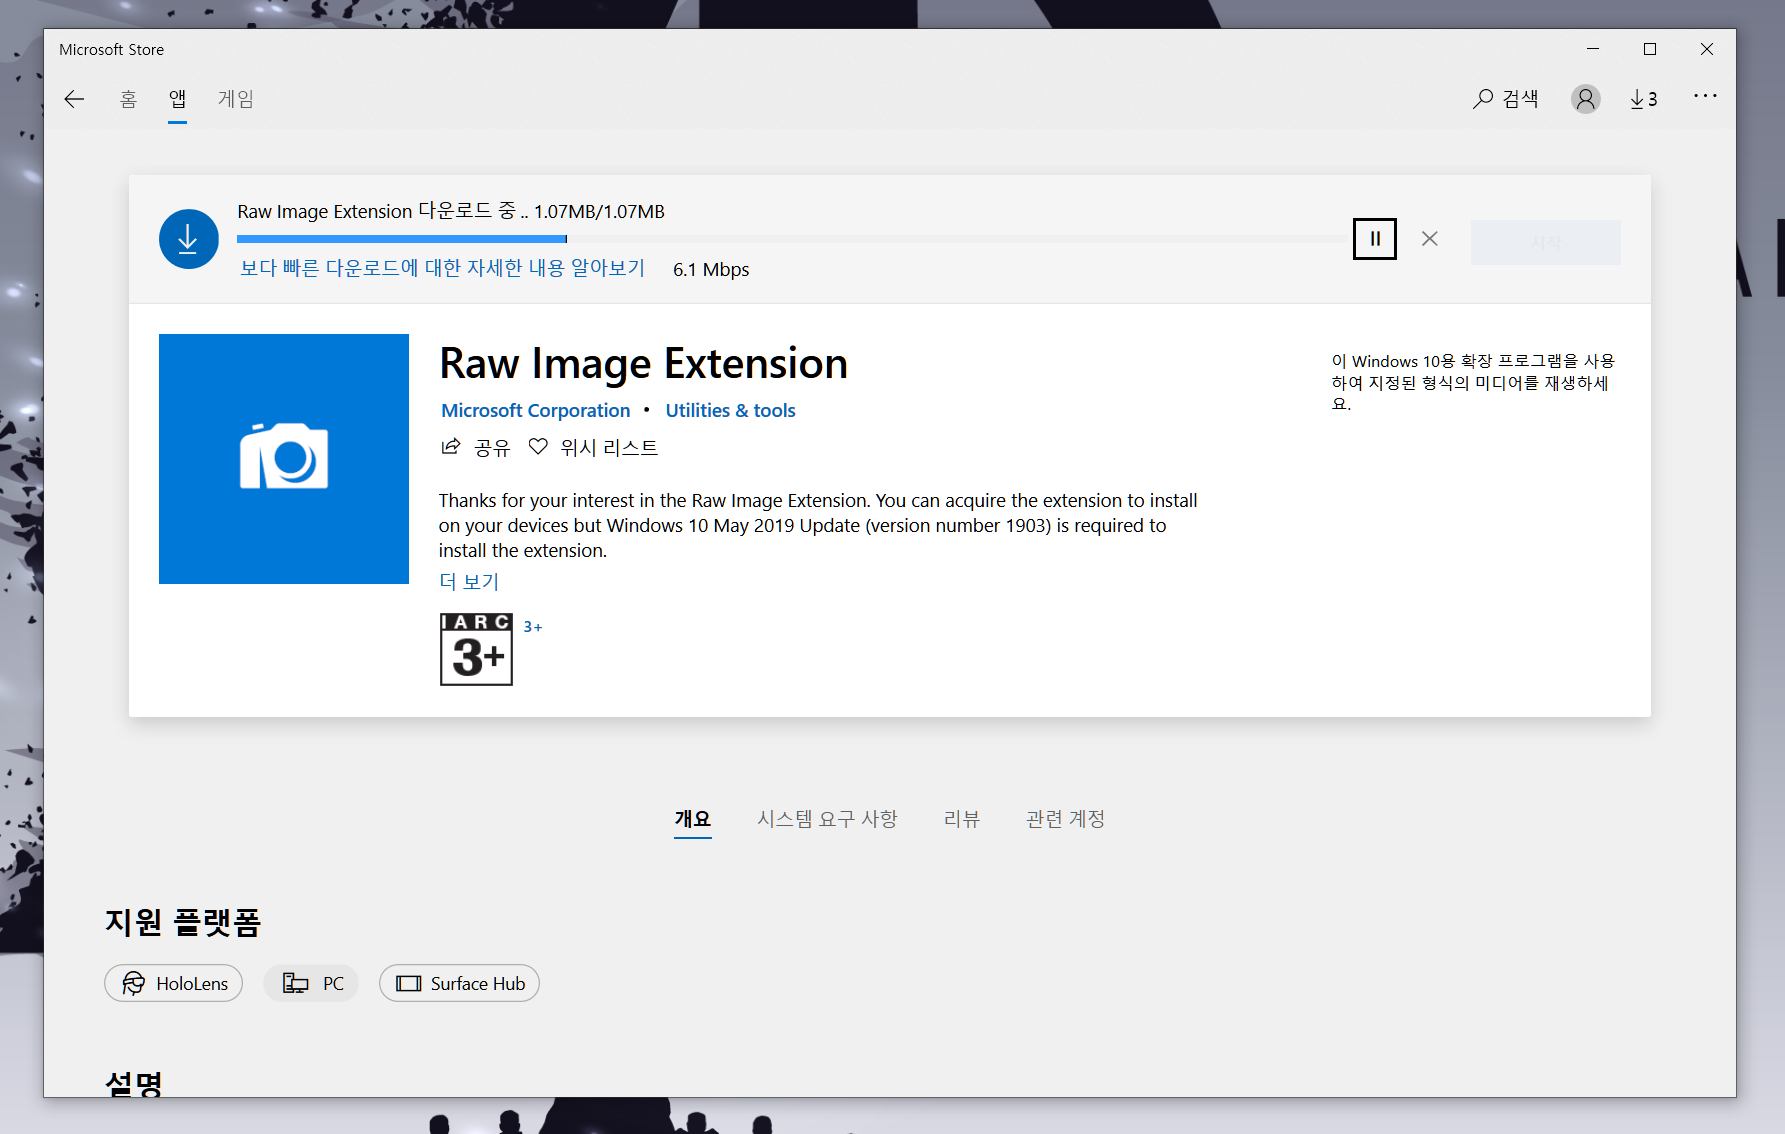
Task: Open the 관련 게정 tab
Action: pos(1065,819)
